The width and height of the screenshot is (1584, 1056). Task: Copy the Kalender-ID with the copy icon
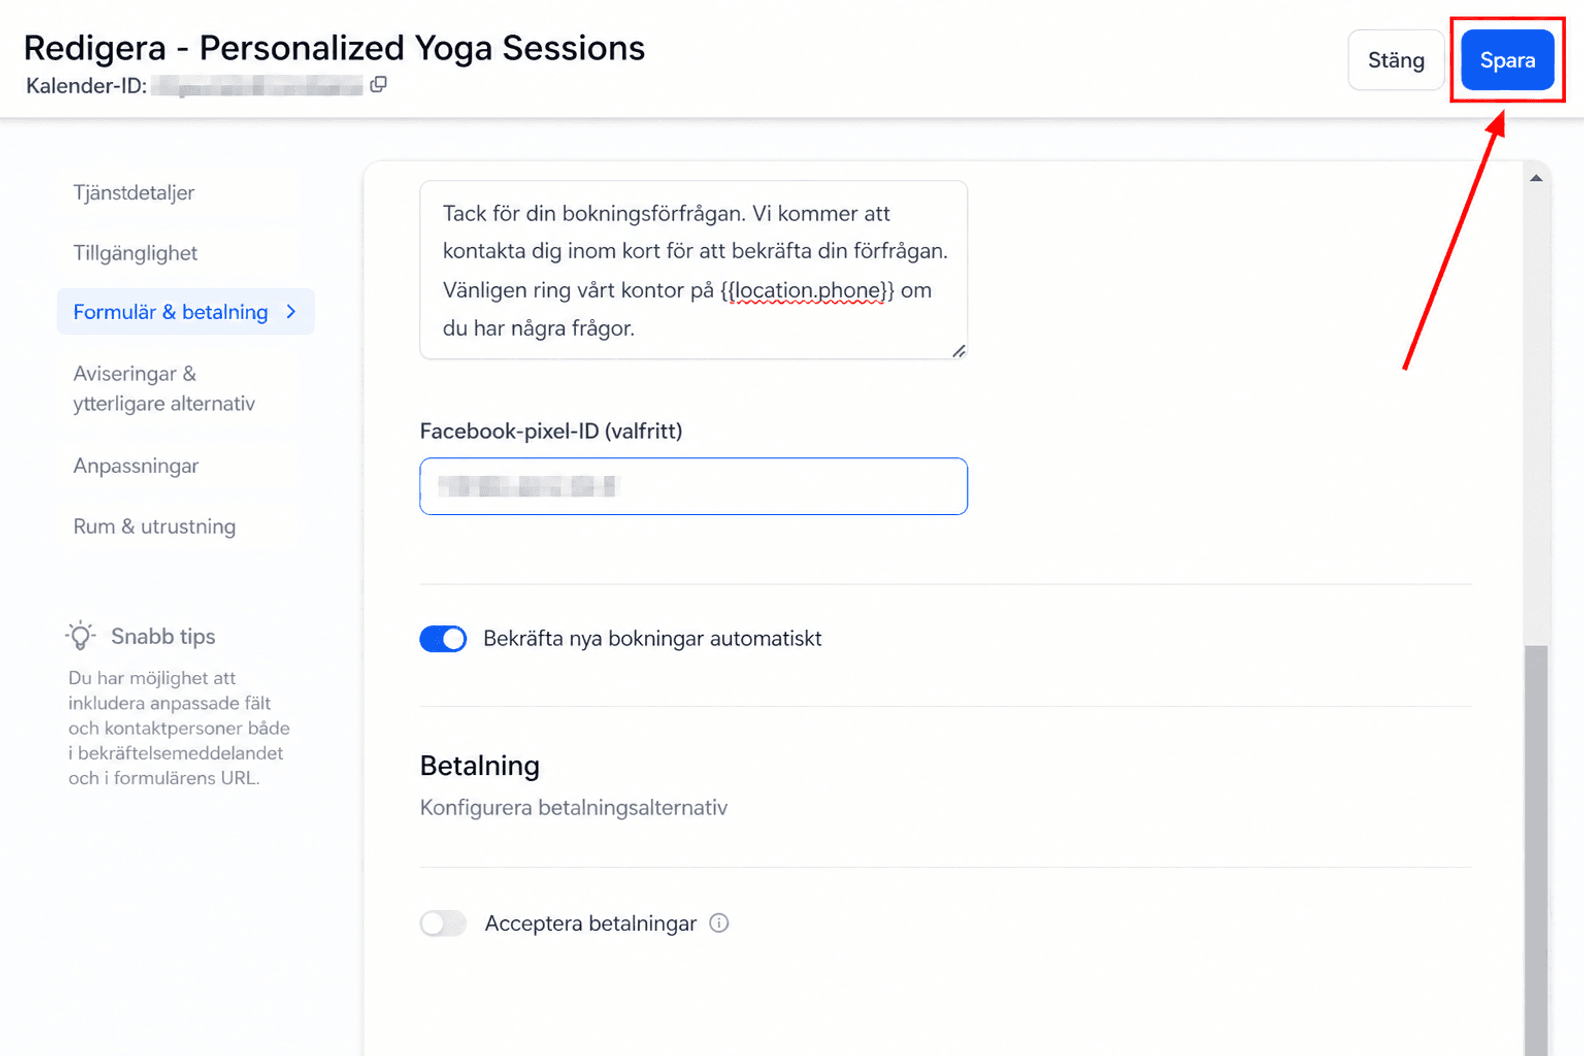(x=378, y=85)
